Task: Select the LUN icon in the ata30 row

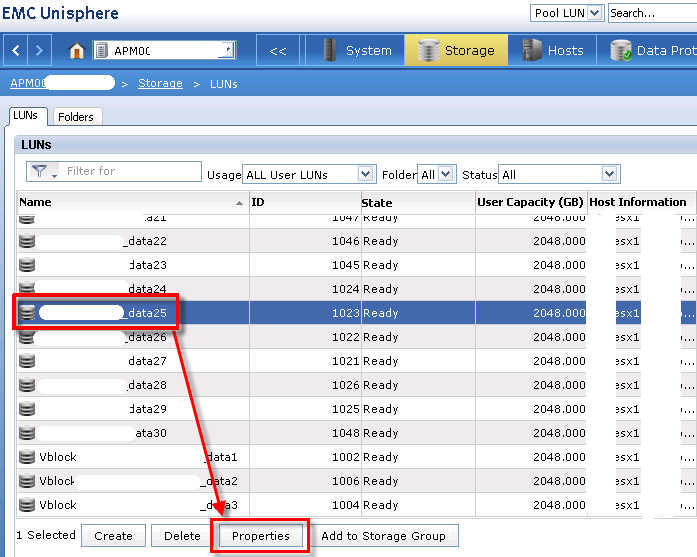Action: [x=27, y=433]
